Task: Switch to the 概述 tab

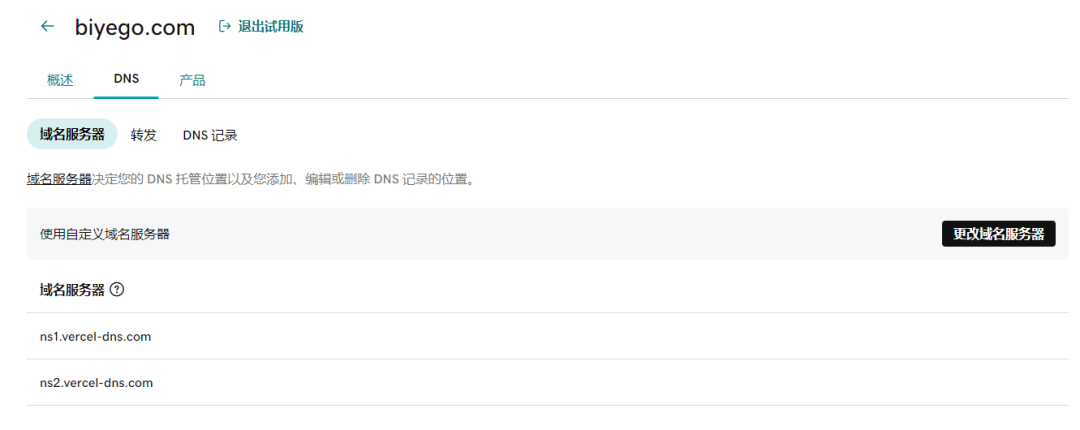Action: pos(60,80)
